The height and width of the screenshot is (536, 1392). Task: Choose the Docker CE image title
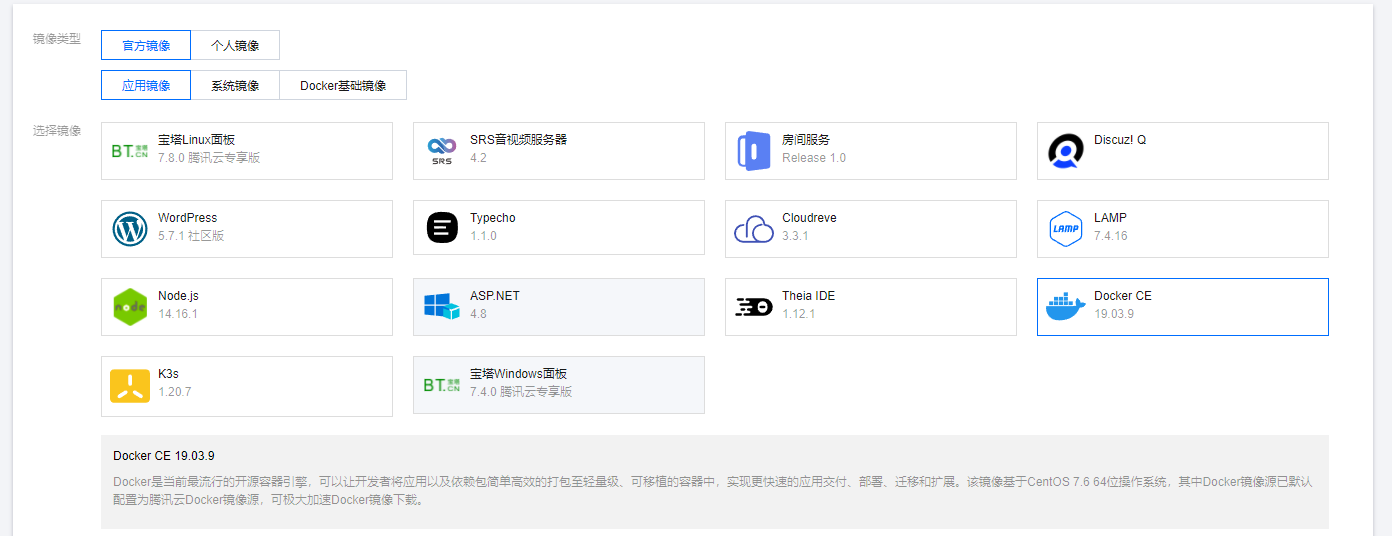[x=1123, y=296]
